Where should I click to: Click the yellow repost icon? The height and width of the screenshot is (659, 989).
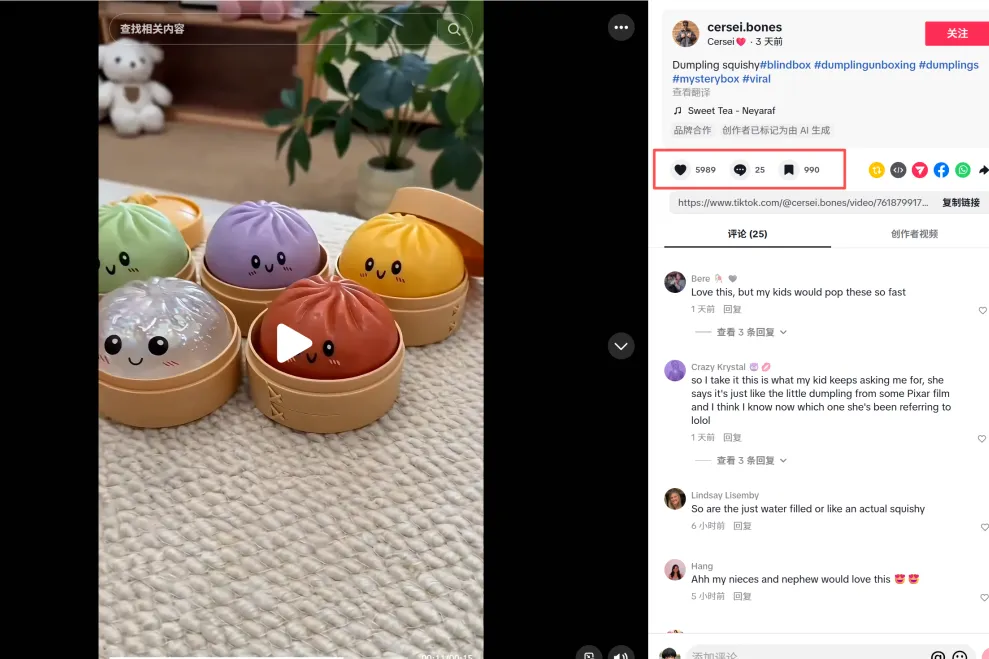876,170
